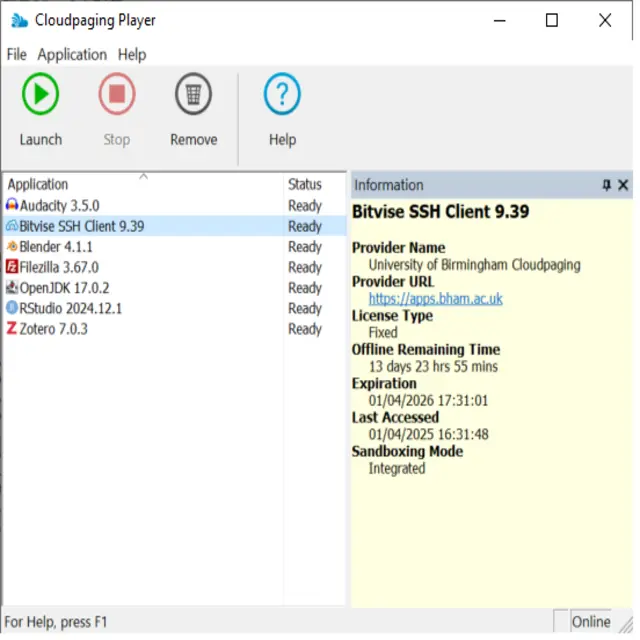
Task: Select the Blender 4.1.1 application icon
Action: [x=12, y=246]
